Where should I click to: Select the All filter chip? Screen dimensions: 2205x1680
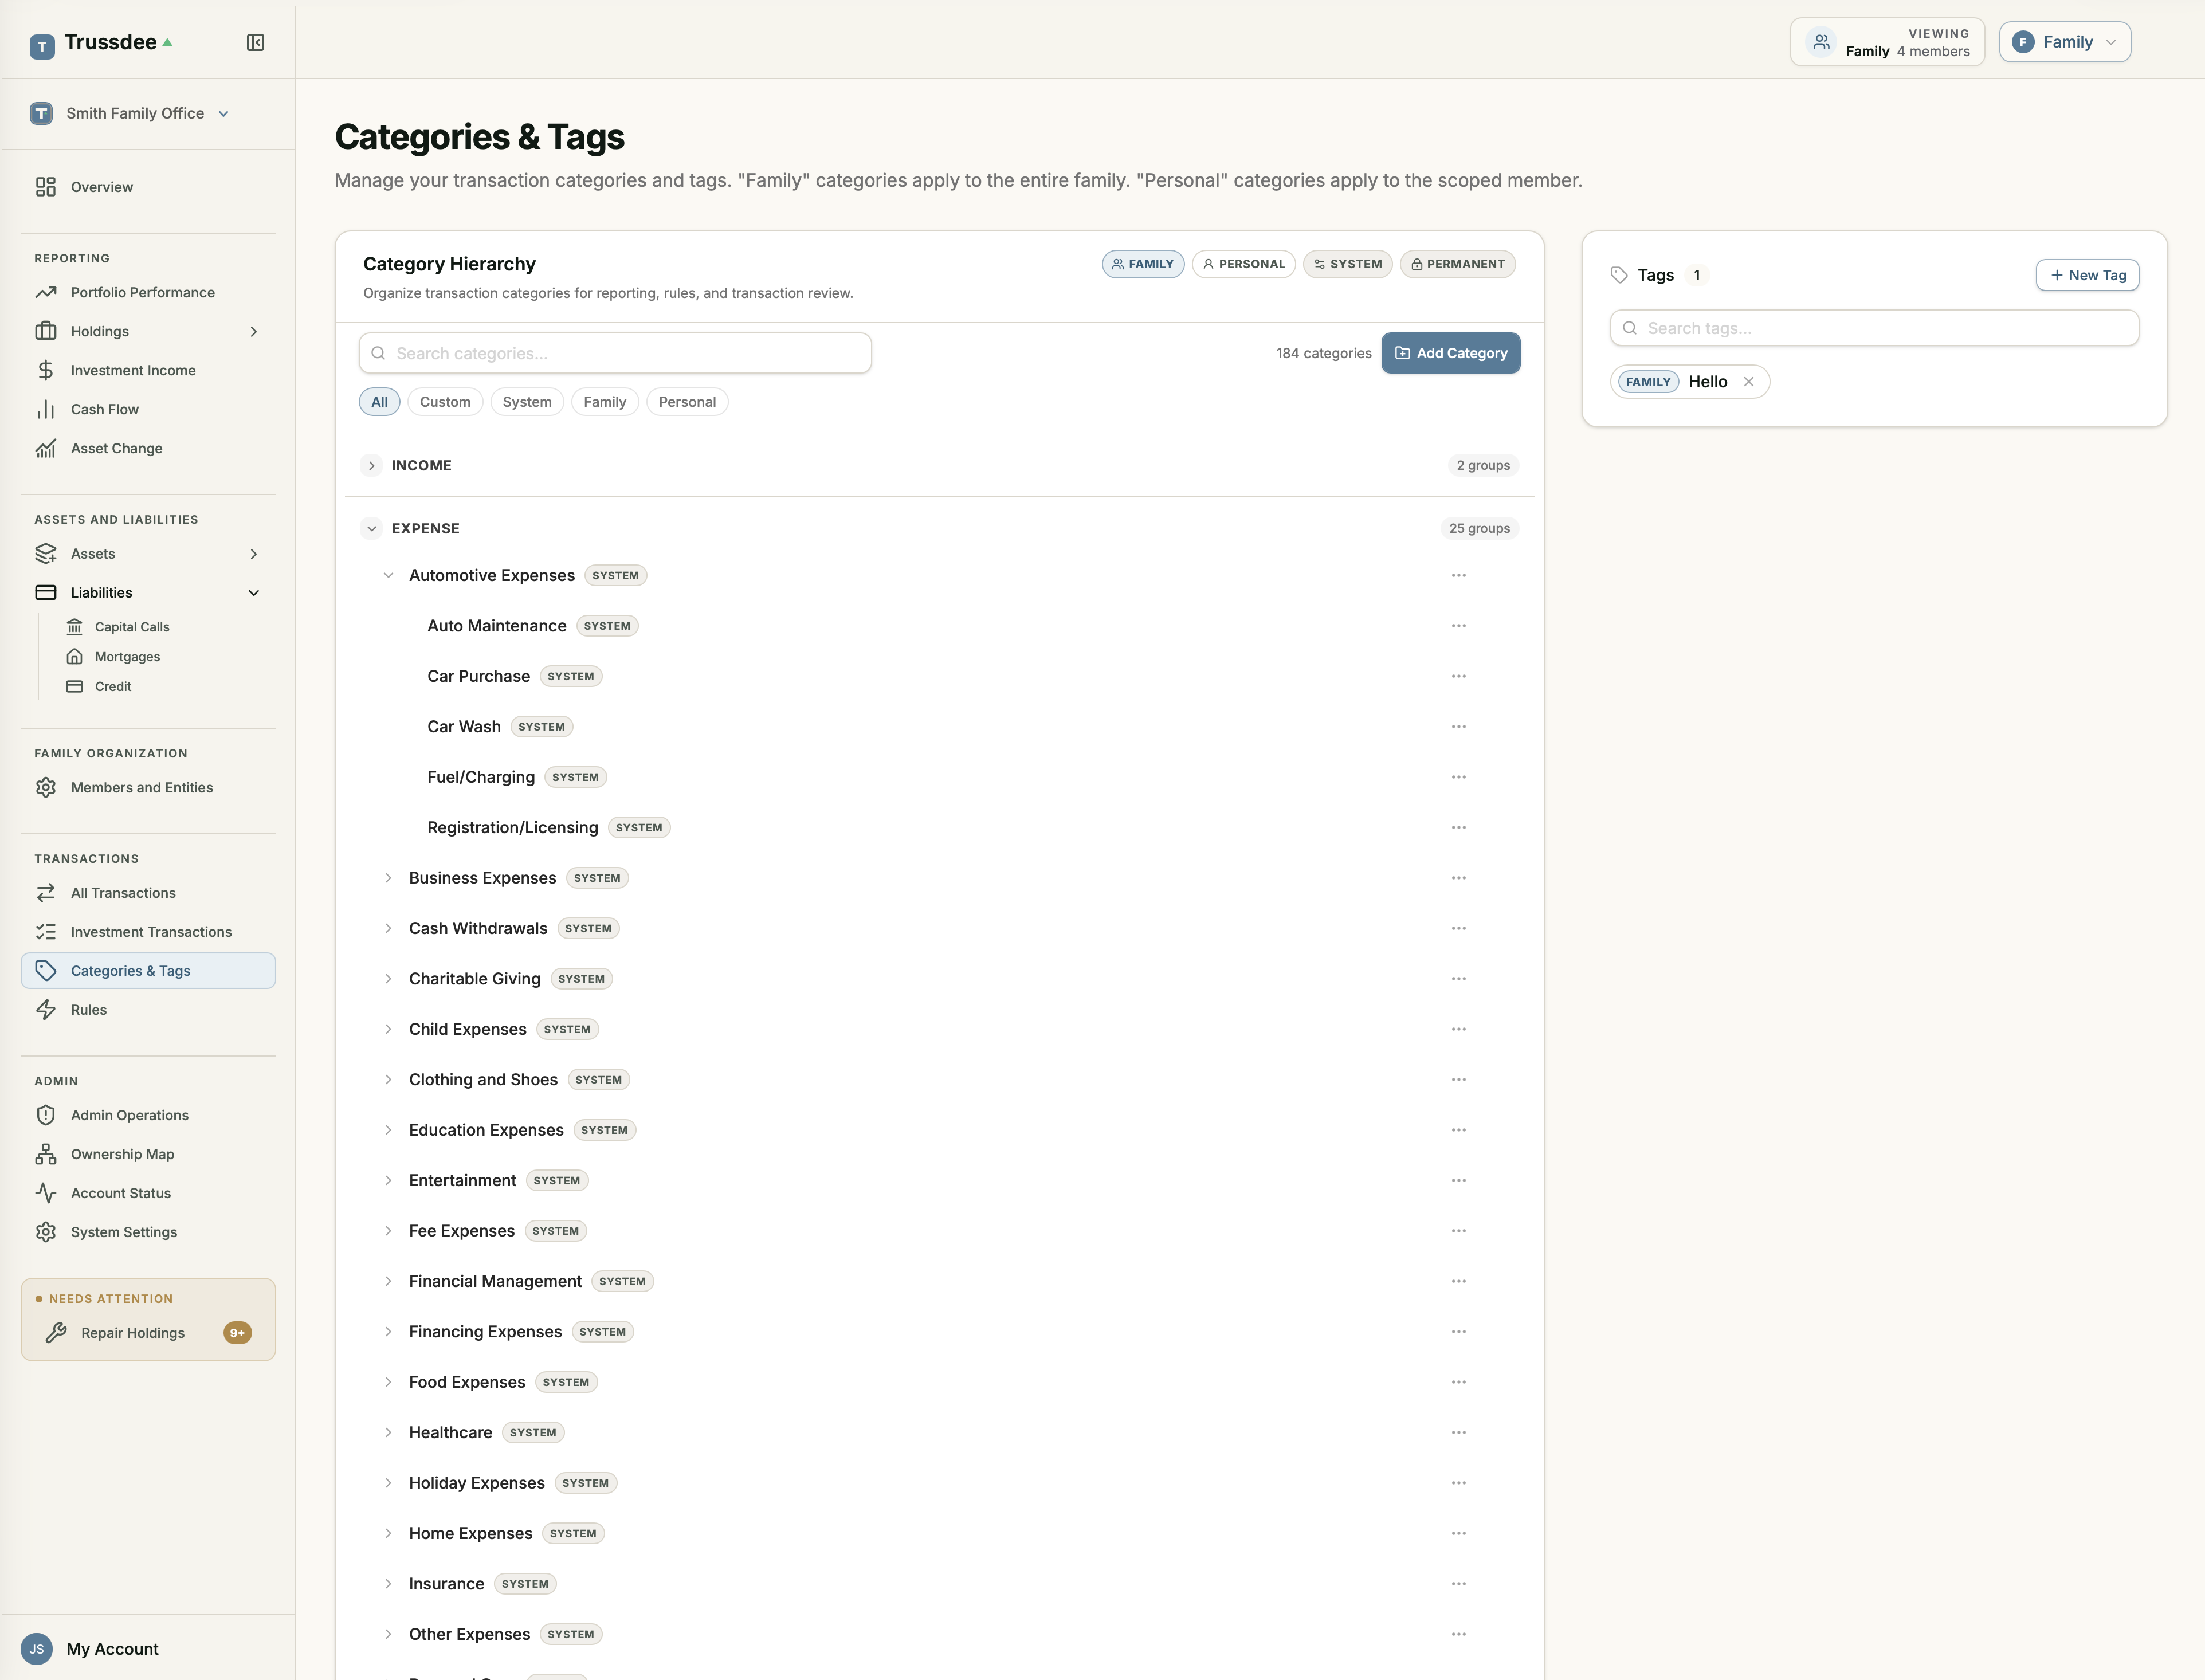[379, 402]
